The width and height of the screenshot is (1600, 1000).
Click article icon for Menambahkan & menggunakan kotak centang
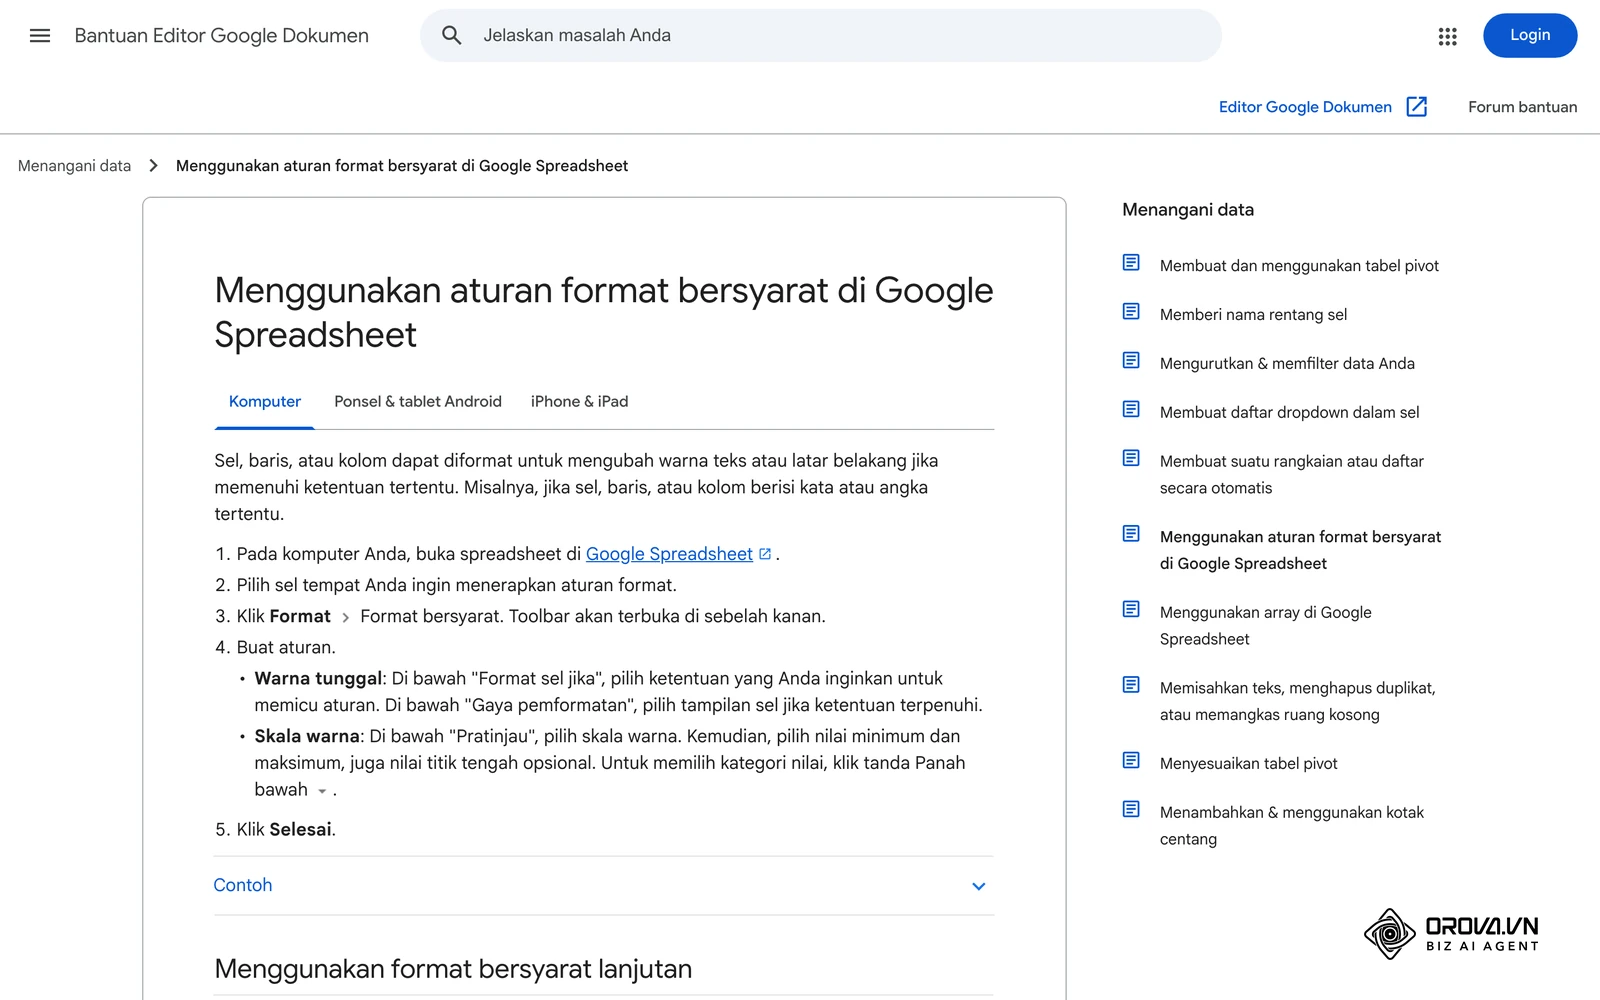click(1131, 809)
